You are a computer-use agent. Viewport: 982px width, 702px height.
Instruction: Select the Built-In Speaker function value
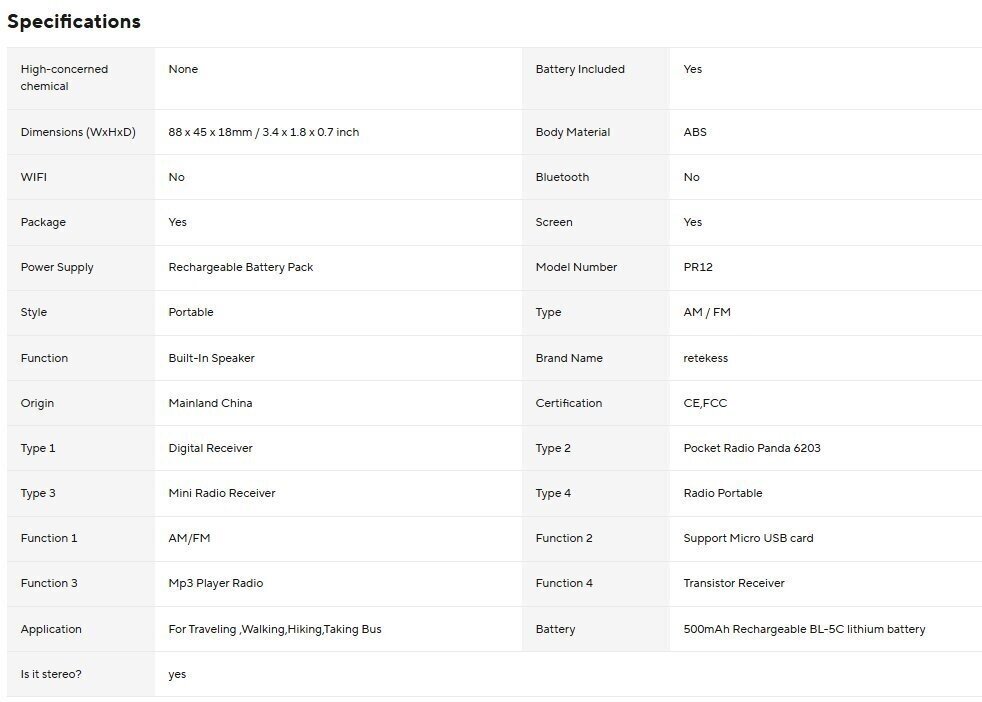[211, 358]
